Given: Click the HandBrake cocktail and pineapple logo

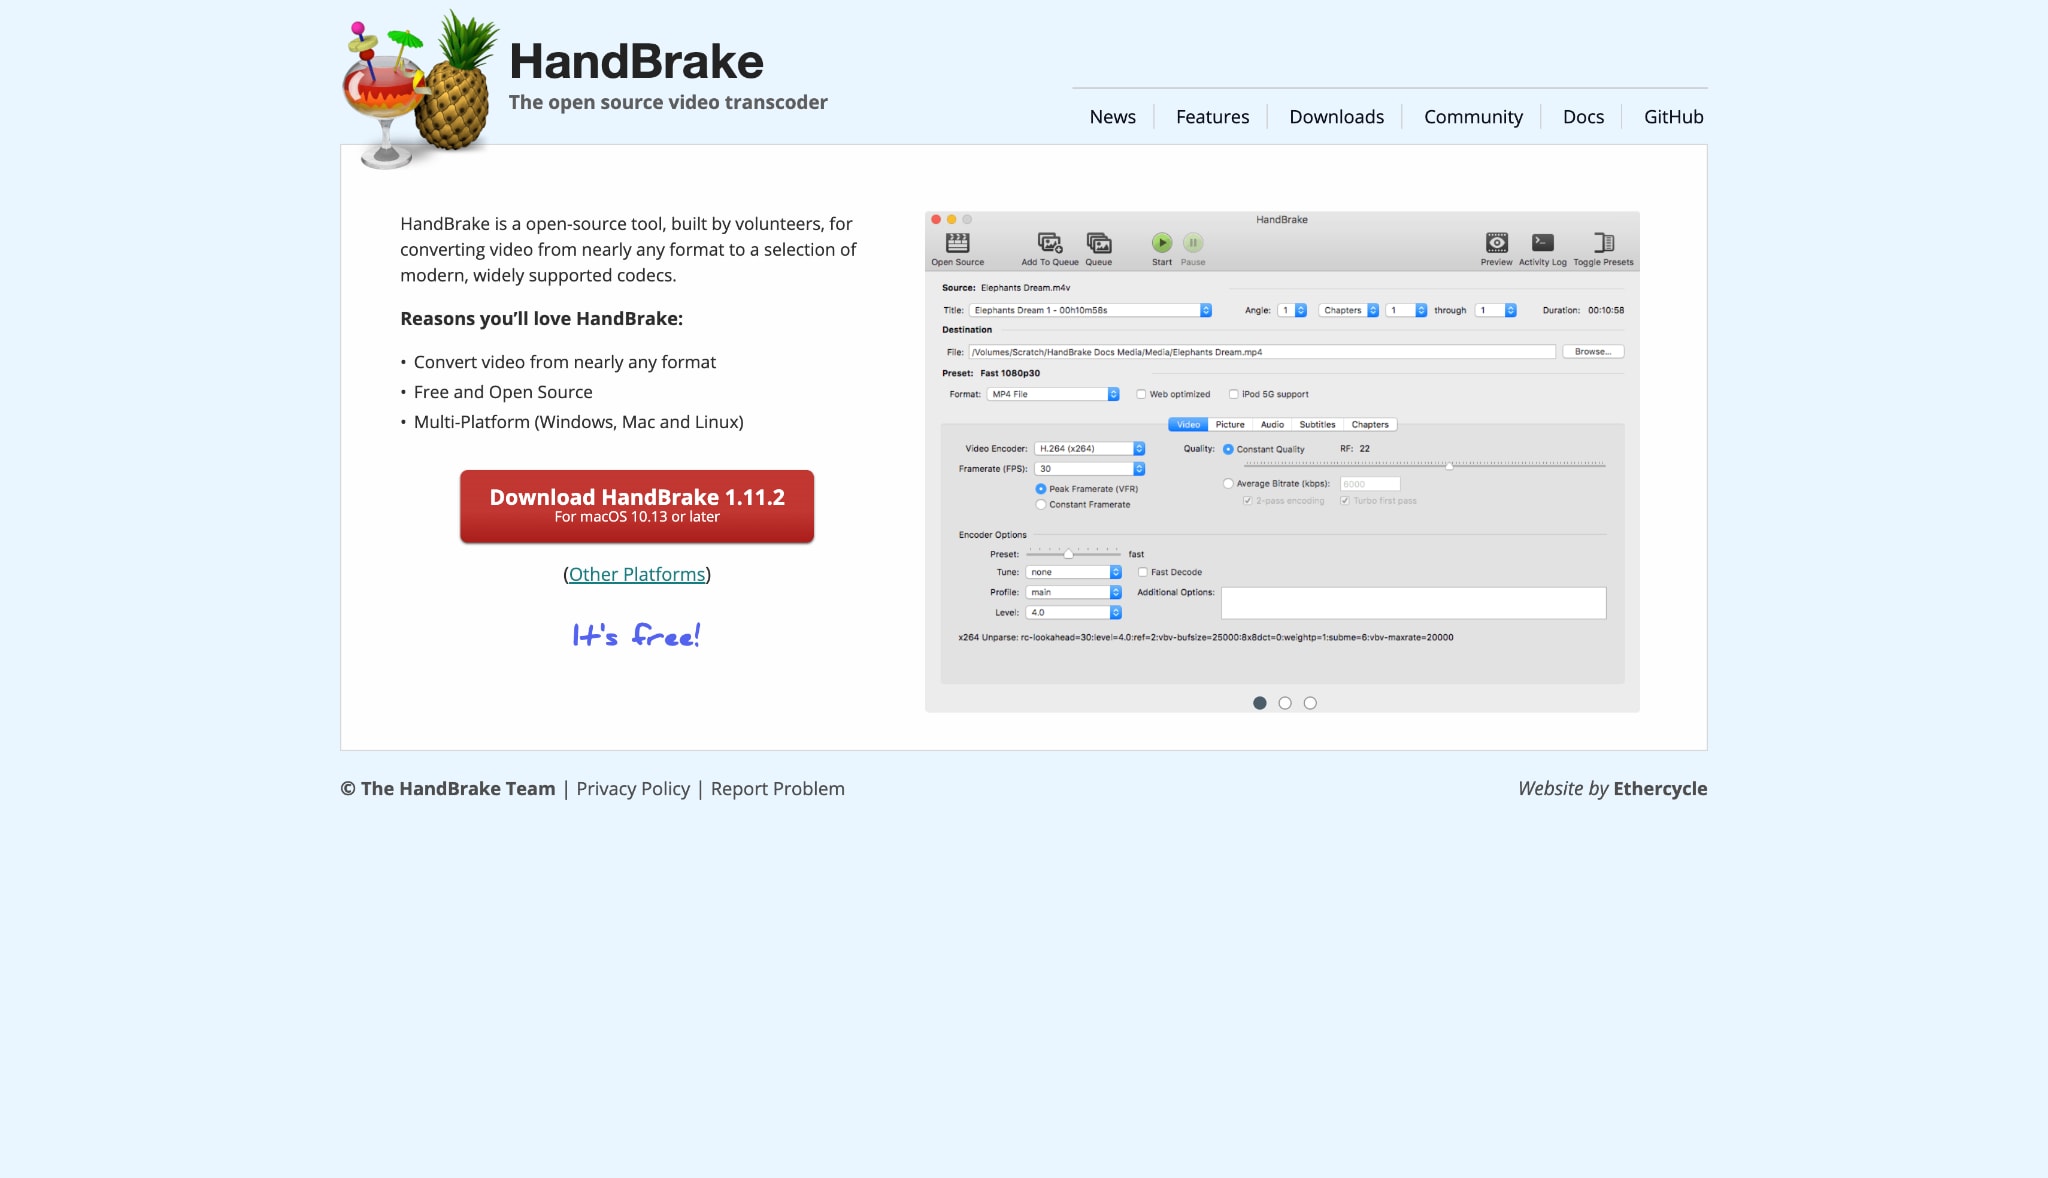Looking at the screenshot, I should tap(420, 90).
